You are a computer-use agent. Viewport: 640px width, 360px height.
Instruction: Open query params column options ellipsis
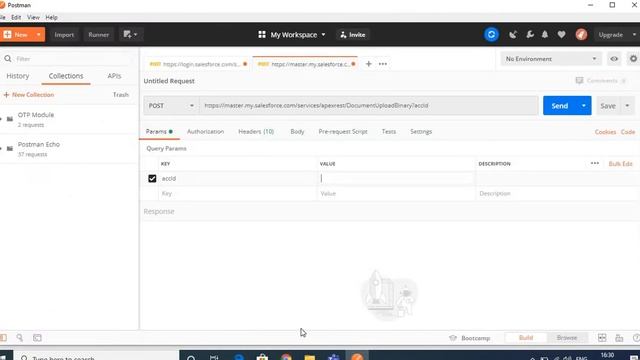click(595, 163)
